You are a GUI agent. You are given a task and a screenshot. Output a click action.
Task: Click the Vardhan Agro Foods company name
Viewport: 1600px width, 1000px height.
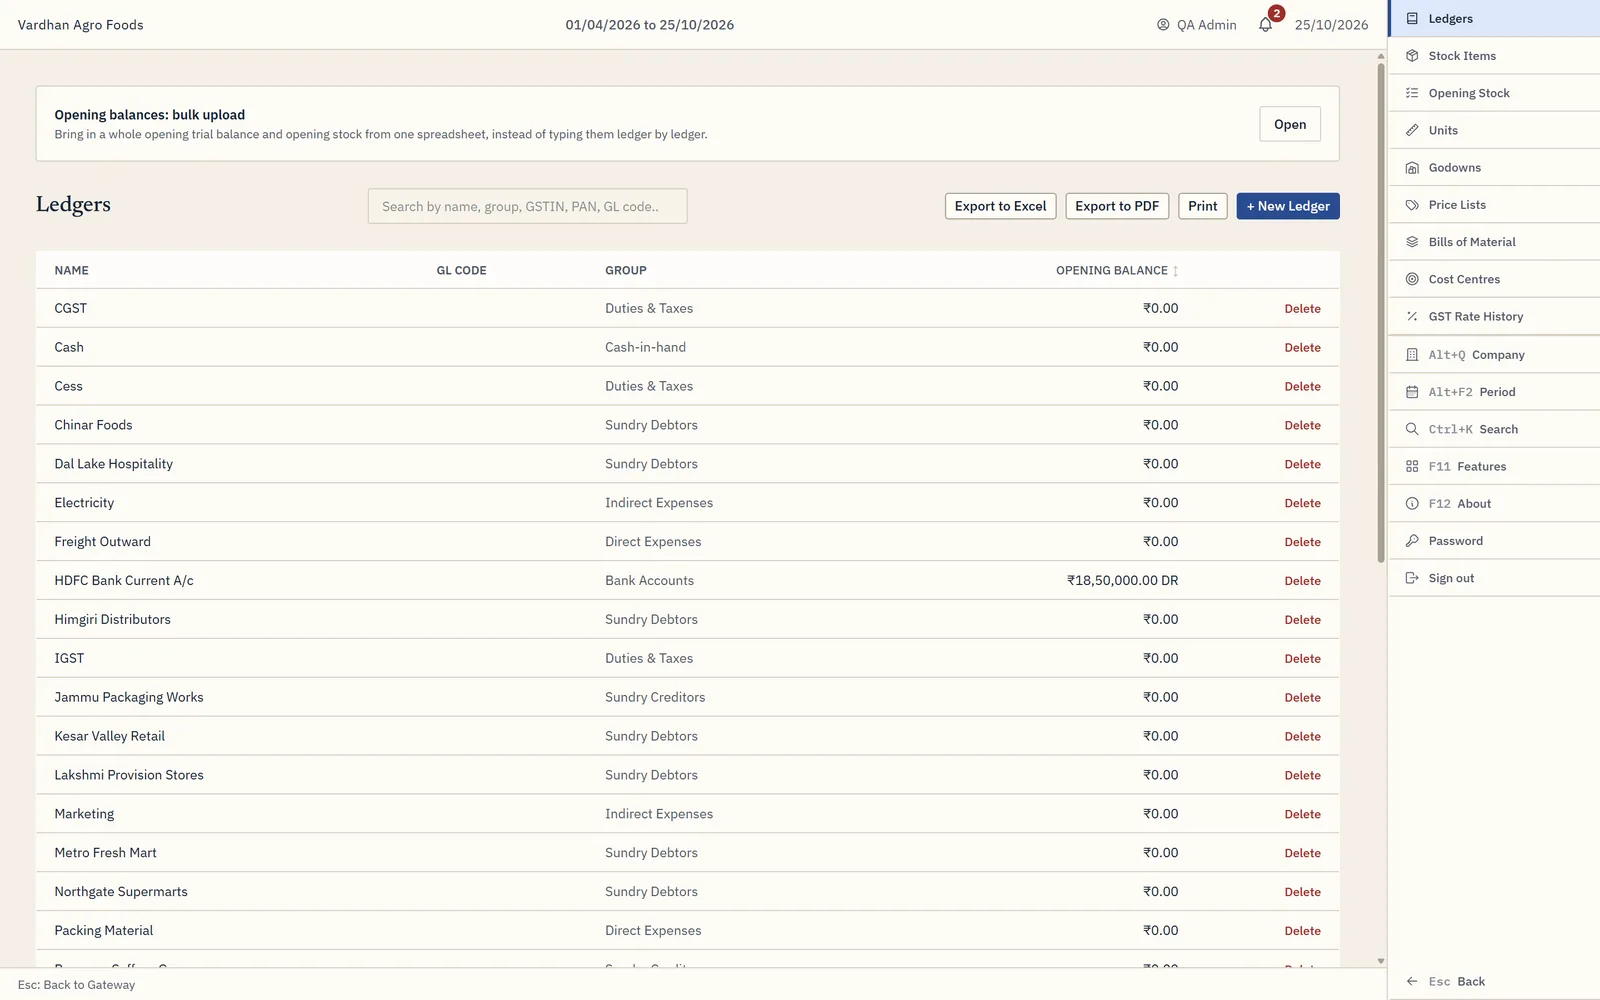point(80,25)
